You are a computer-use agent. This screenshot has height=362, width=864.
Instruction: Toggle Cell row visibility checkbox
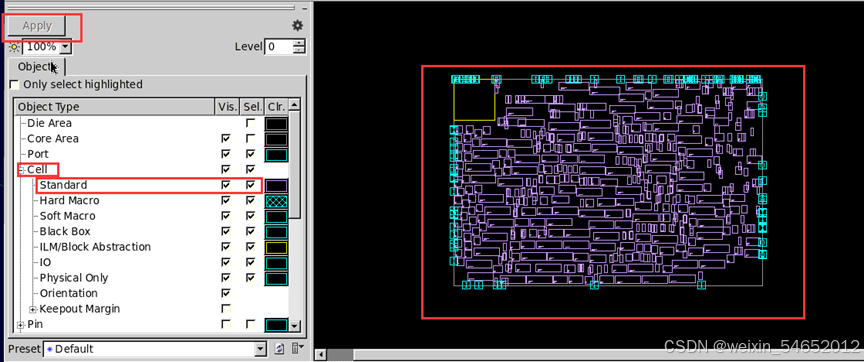coord(225,169)
